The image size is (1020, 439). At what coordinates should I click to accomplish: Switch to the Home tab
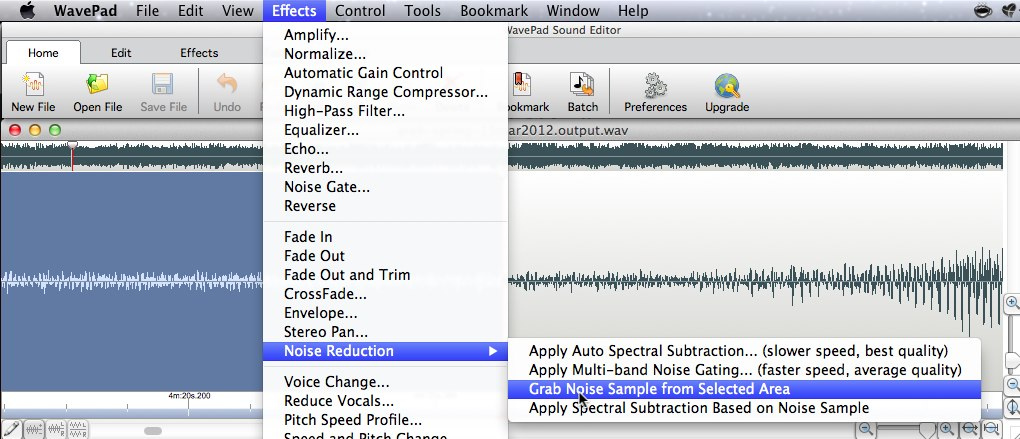(43, 53)
